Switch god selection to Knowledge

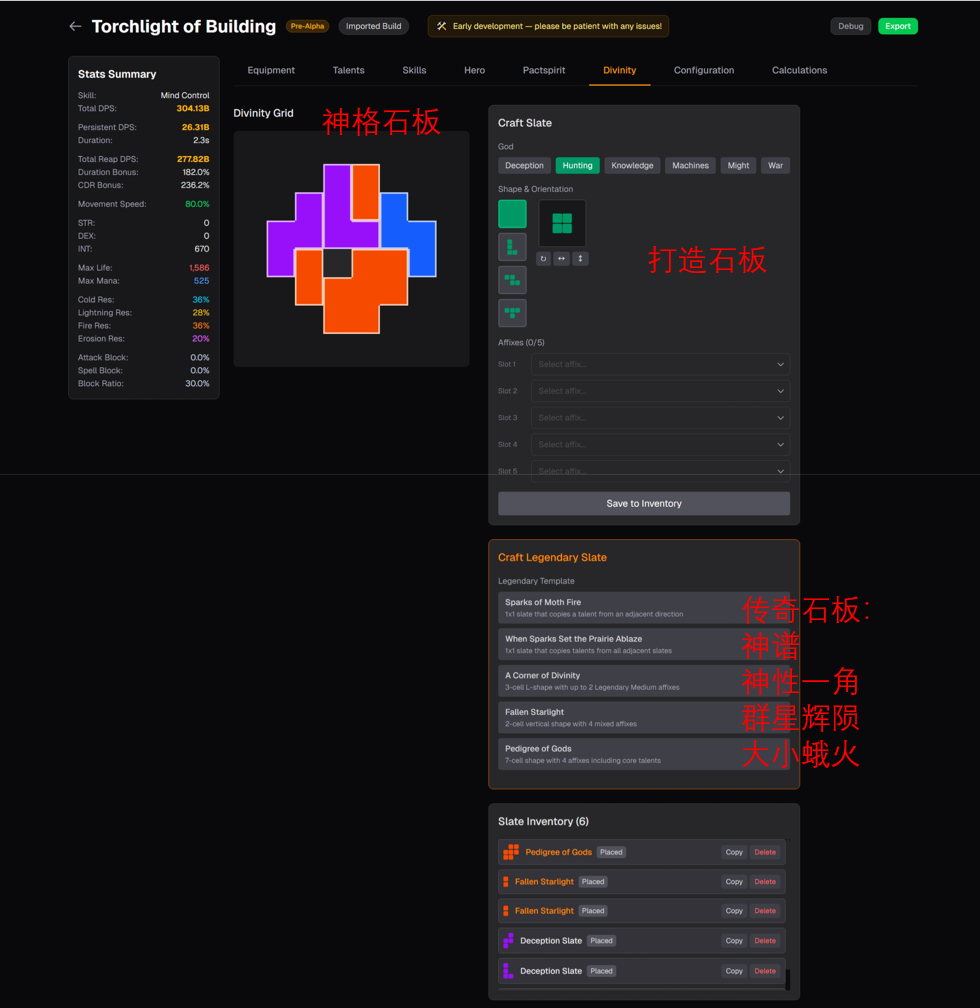click(632, 166)
